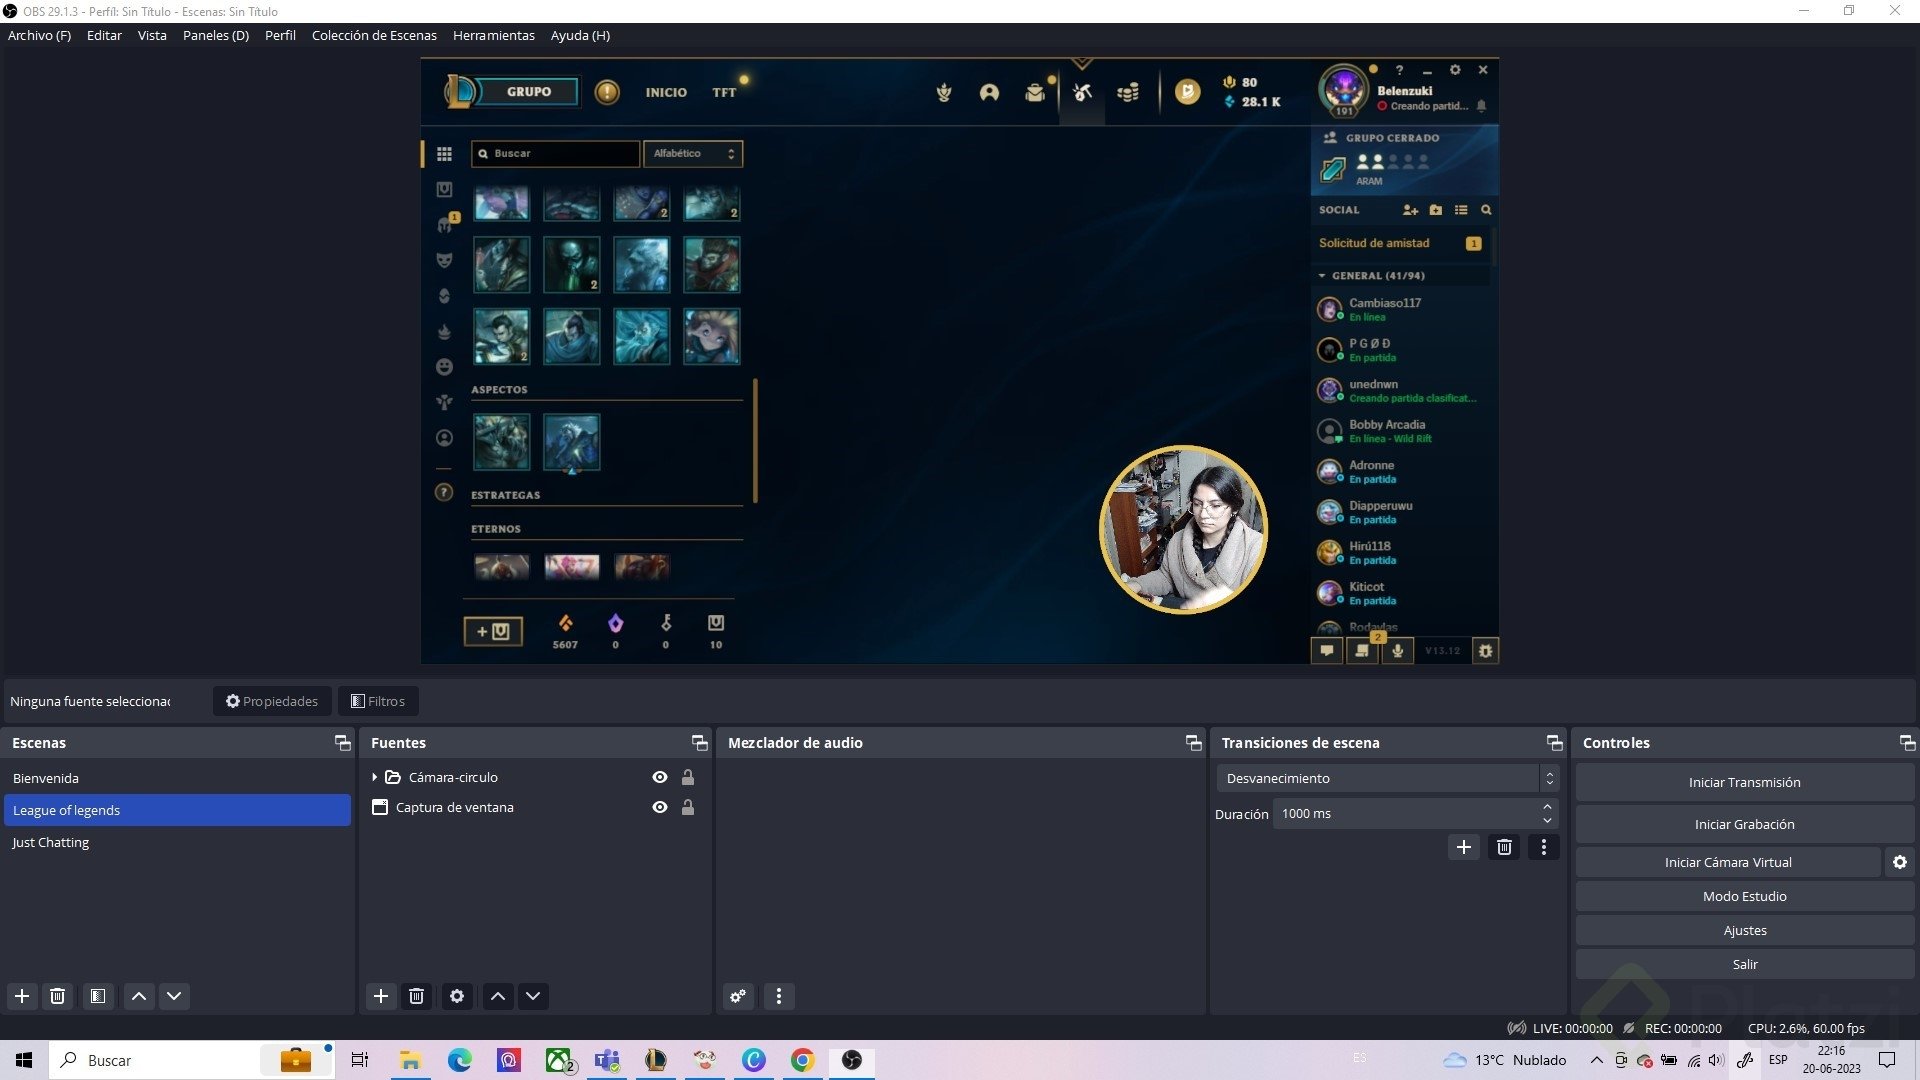Click the microphone icon in social panel footer
The height and width of the screenshot is (1080, 1920).
click(1397, 650)
